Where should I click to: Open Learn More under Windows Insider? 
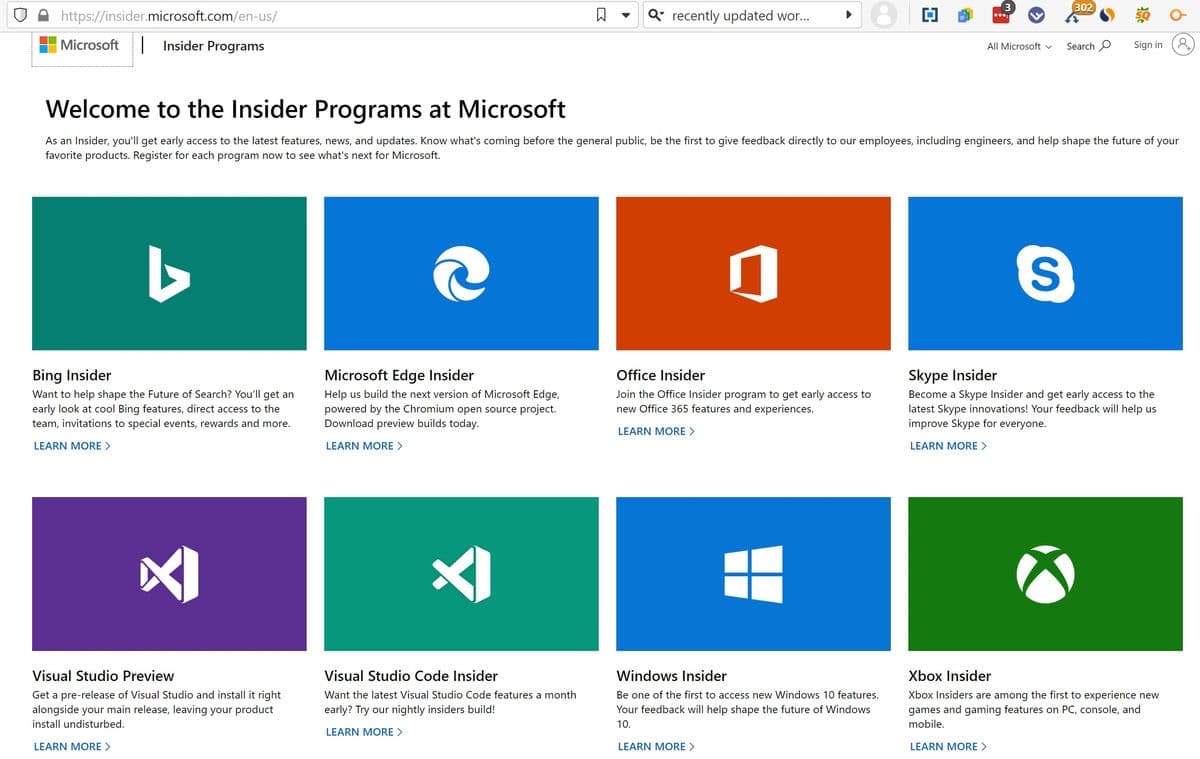[x=656, y=746]
